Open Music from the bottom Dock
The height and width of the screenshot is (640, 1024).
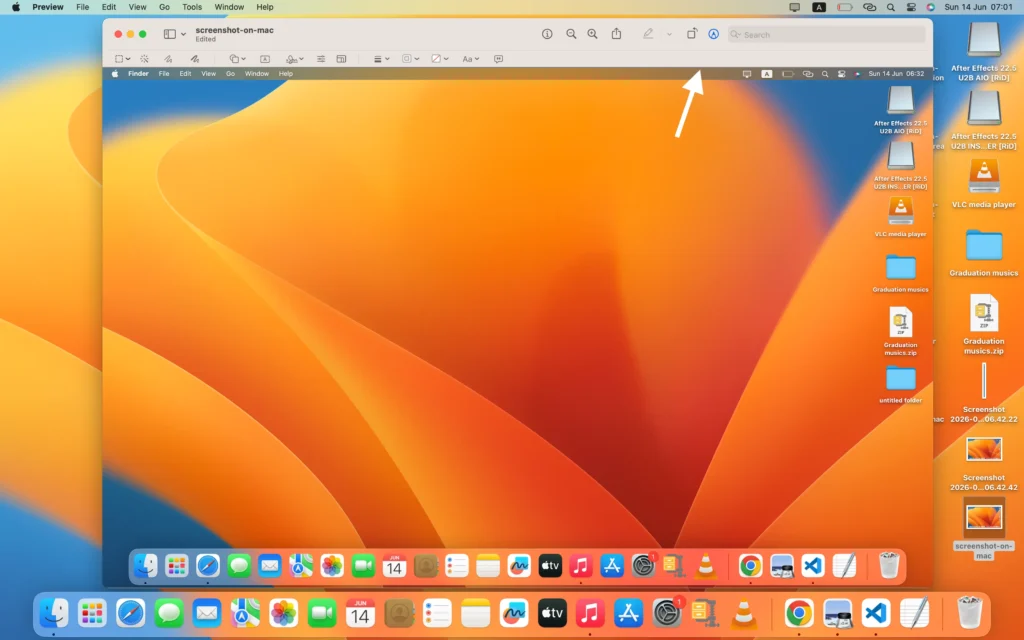click(x=590, y=613)
